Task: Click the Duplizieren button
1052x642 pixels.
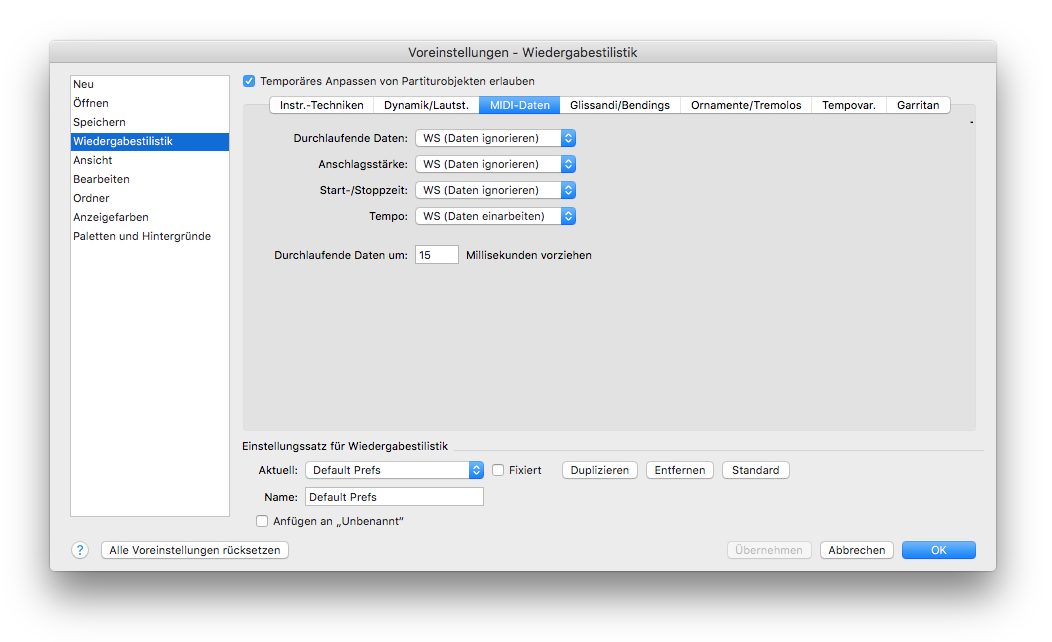Action: pyautogui.click(x=600, y=470)
